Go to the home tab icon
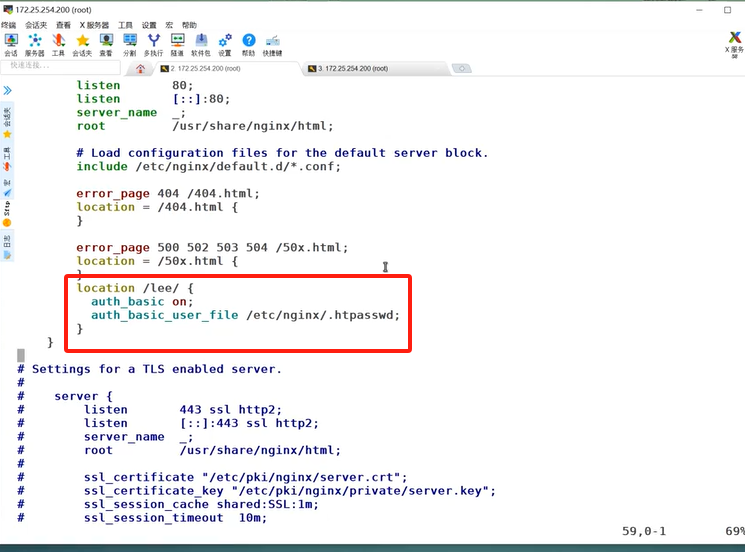This screenshot has height=552, width=745. [x=140, y=69]
